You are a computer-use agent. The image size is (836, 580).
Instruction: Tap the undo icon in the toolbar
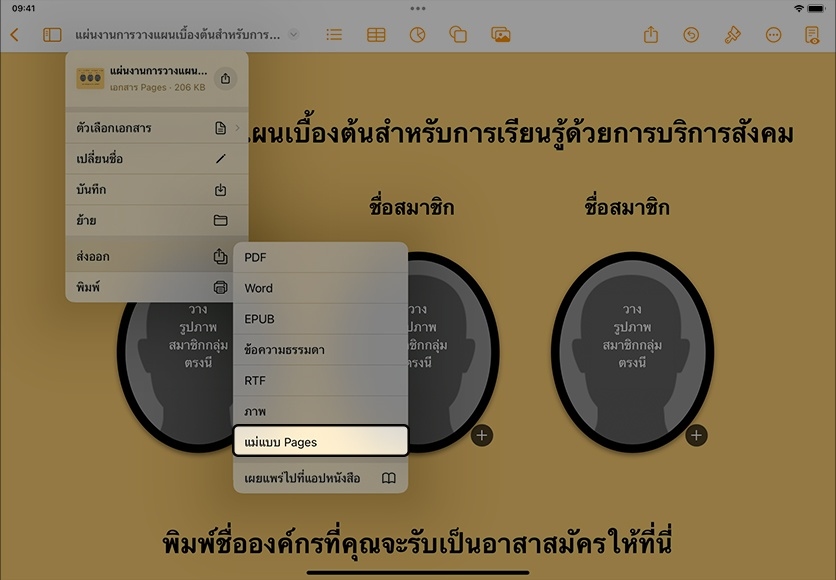click(x=691, y=35)
